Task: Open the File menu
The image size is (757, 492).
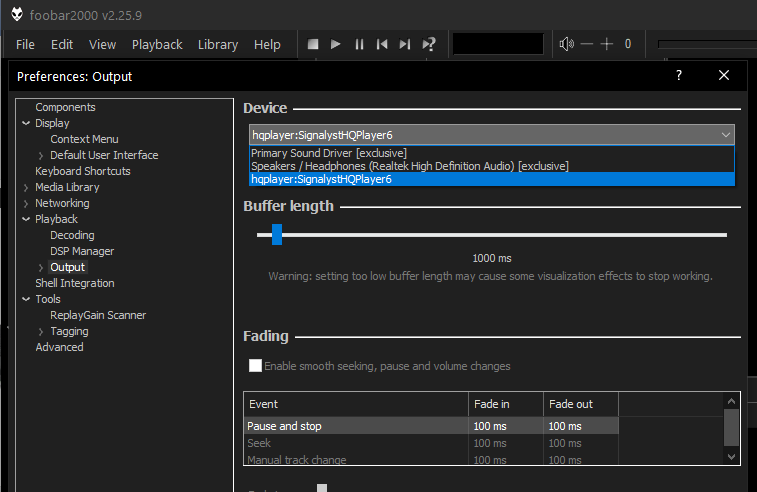Action: 25,44
